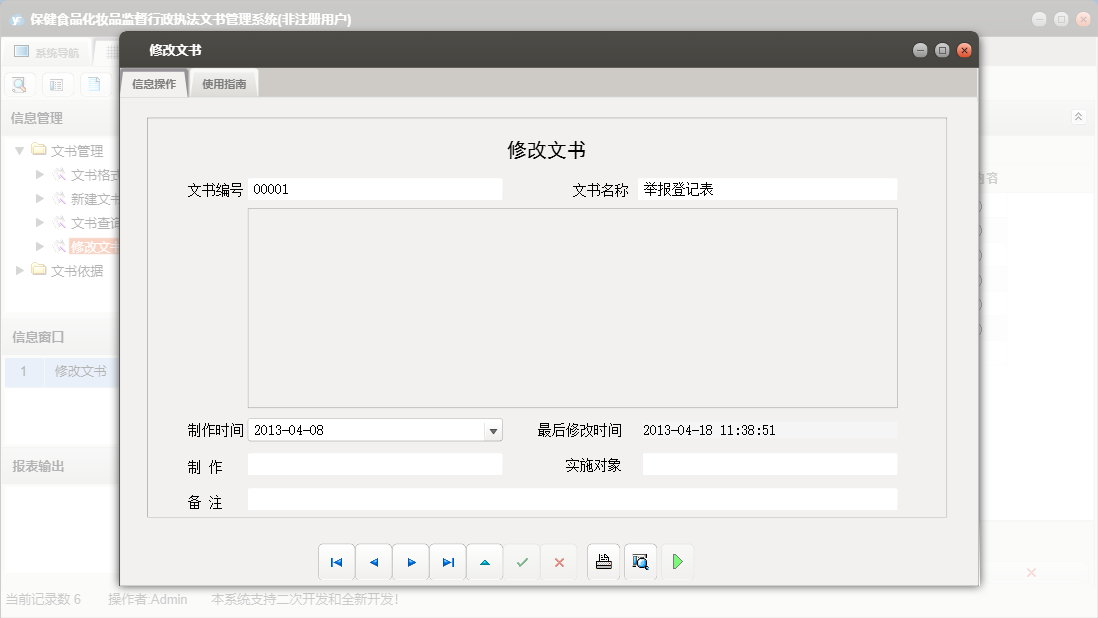Open the 制作时间 date dropdown
The height and width of the screenshot is (618, 1098).
pos(492,431)
